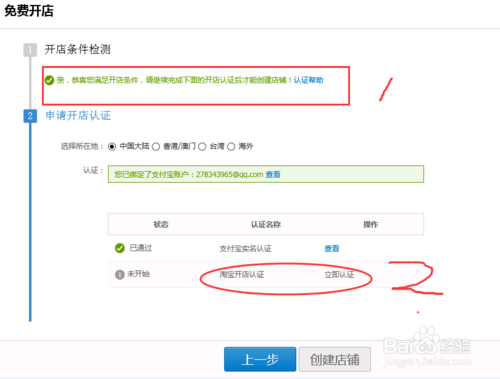This screenshot has height=379, width=500.
Task: Click the gray info icon beside 未开始
Action: click(x=120, y=275)
